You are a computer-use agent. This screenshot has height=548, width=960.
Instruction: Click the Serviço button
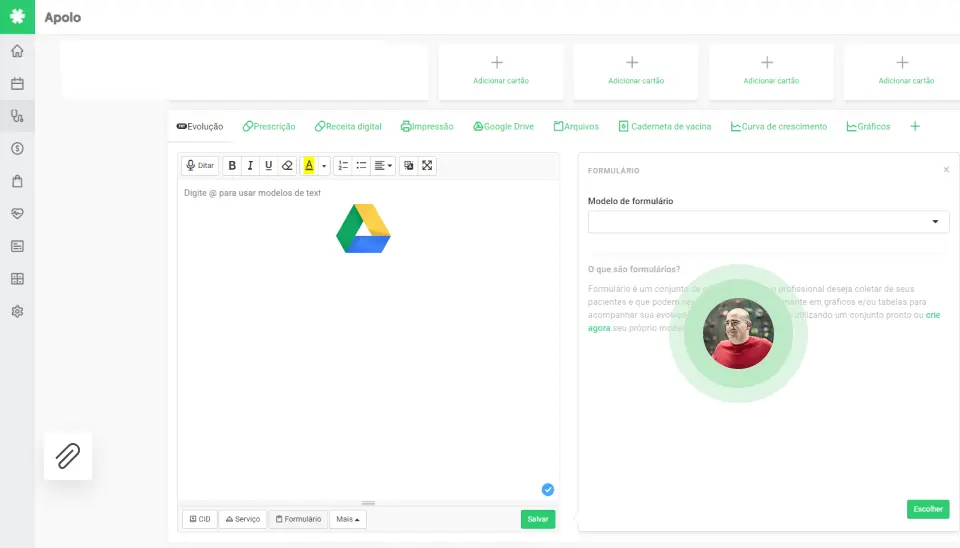(242, 519)
